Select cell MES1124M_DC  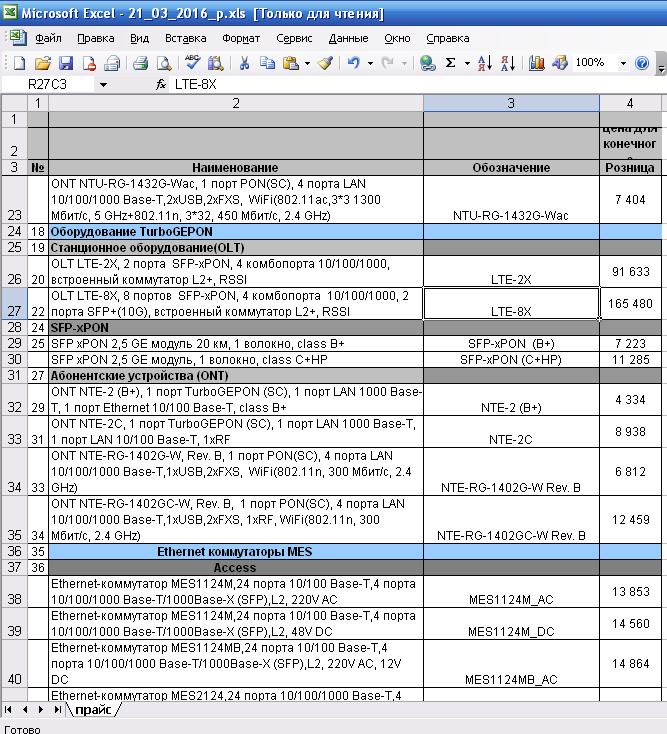511,624
